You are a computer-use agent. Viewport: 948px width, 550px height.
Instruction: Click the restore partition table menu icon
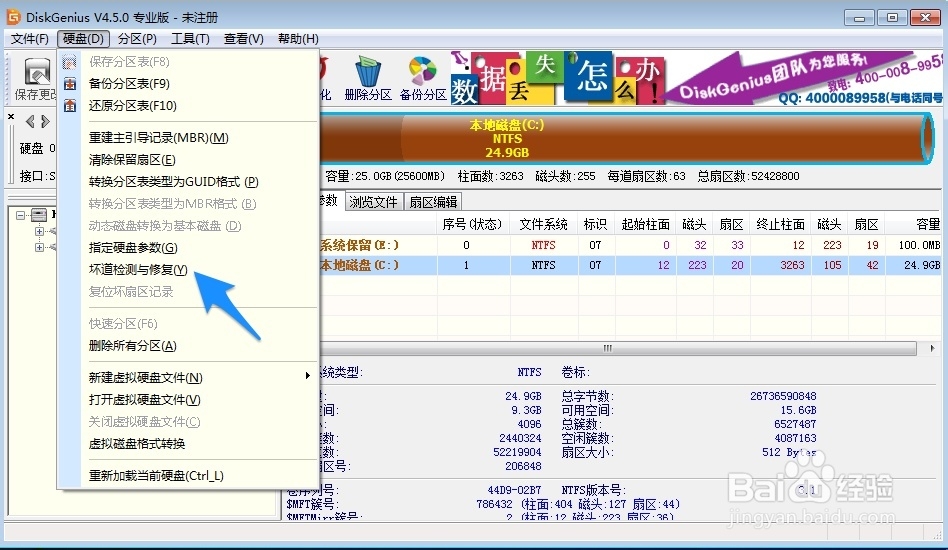click(x=70, y=106)
